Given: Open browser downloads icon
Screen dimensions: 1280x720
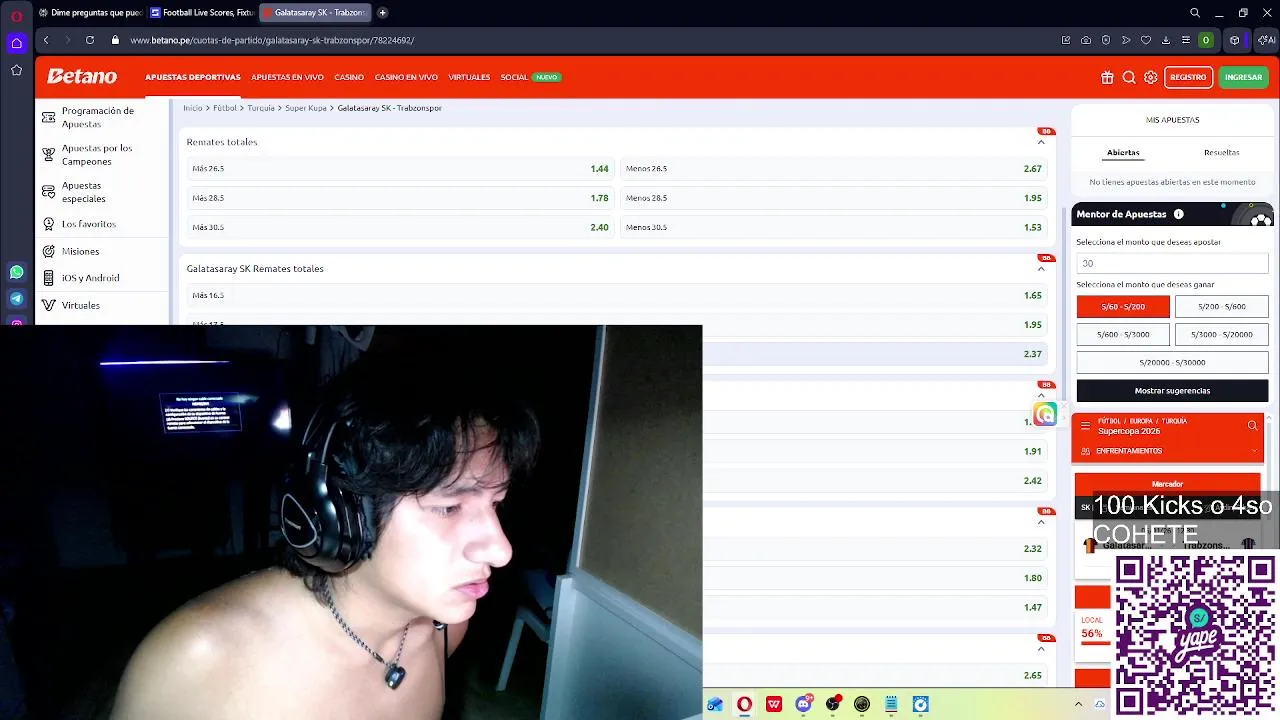Looking at the screenshot, I should click(x=1166, y=40).
